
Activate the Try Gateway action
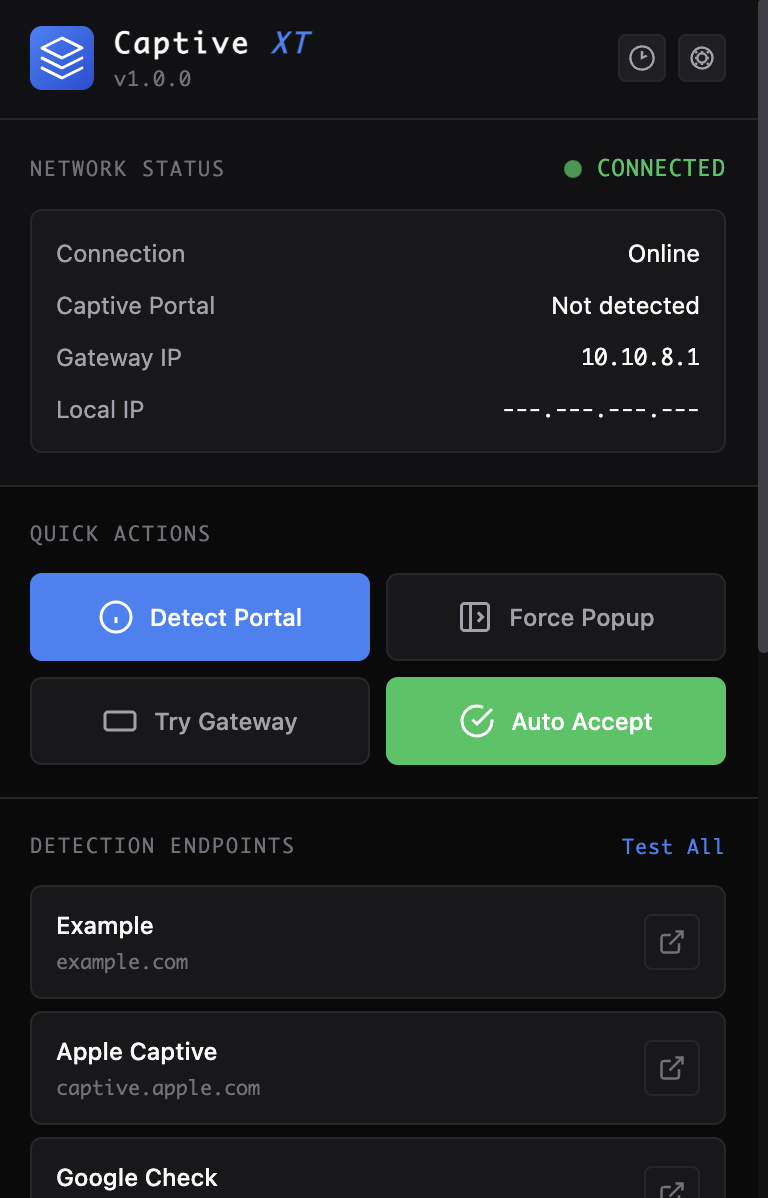point(200,721)
